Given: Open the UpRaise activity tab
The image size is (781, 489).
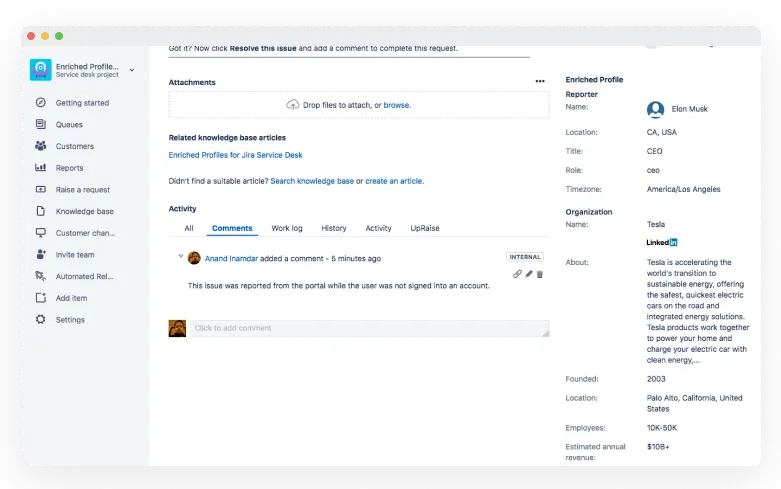Looking at the screenshot, I should [424, 229].
